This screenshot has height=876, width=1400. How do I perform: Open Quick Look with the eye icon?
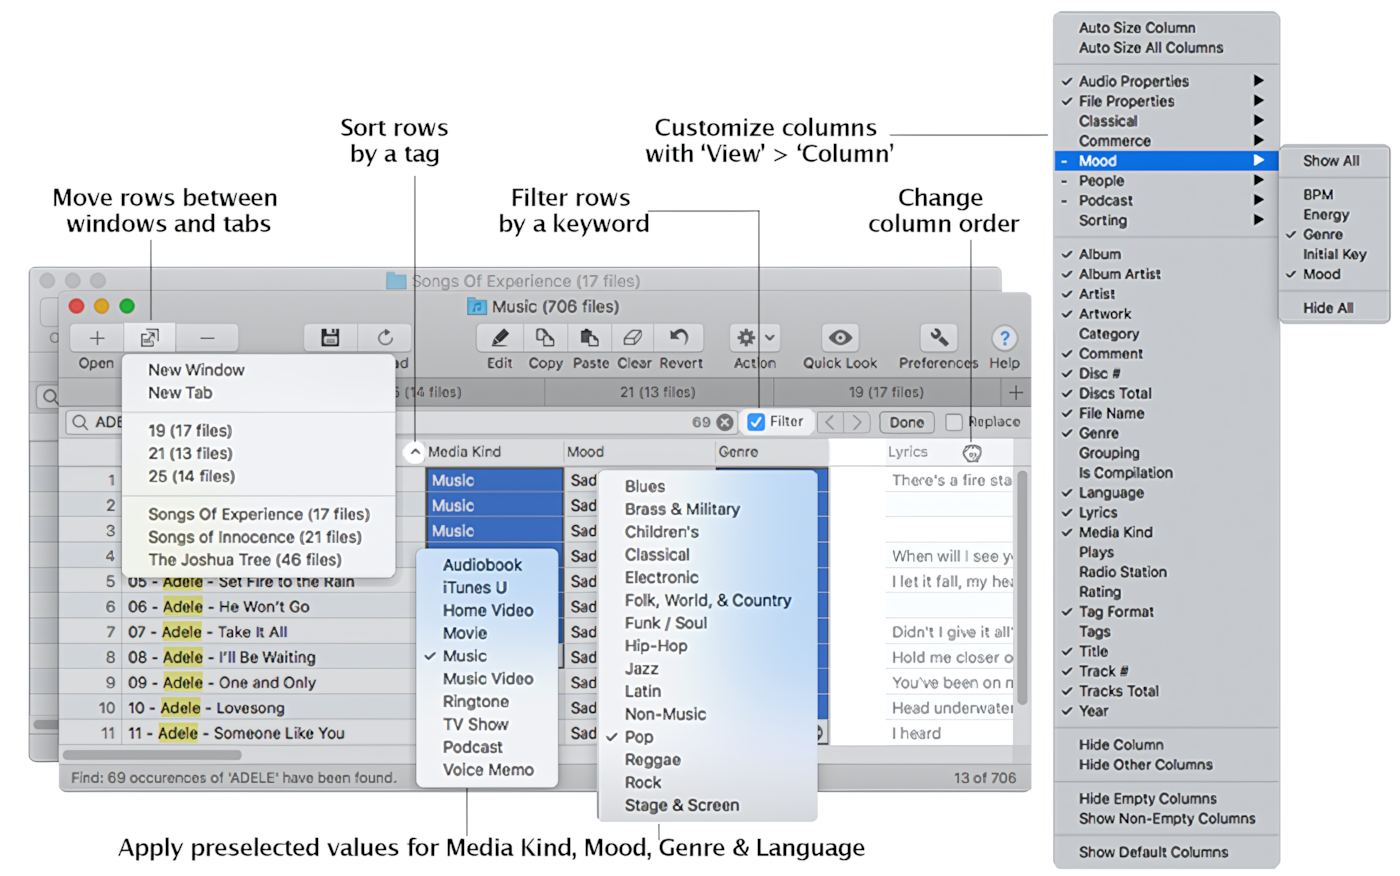pos(839,339)
